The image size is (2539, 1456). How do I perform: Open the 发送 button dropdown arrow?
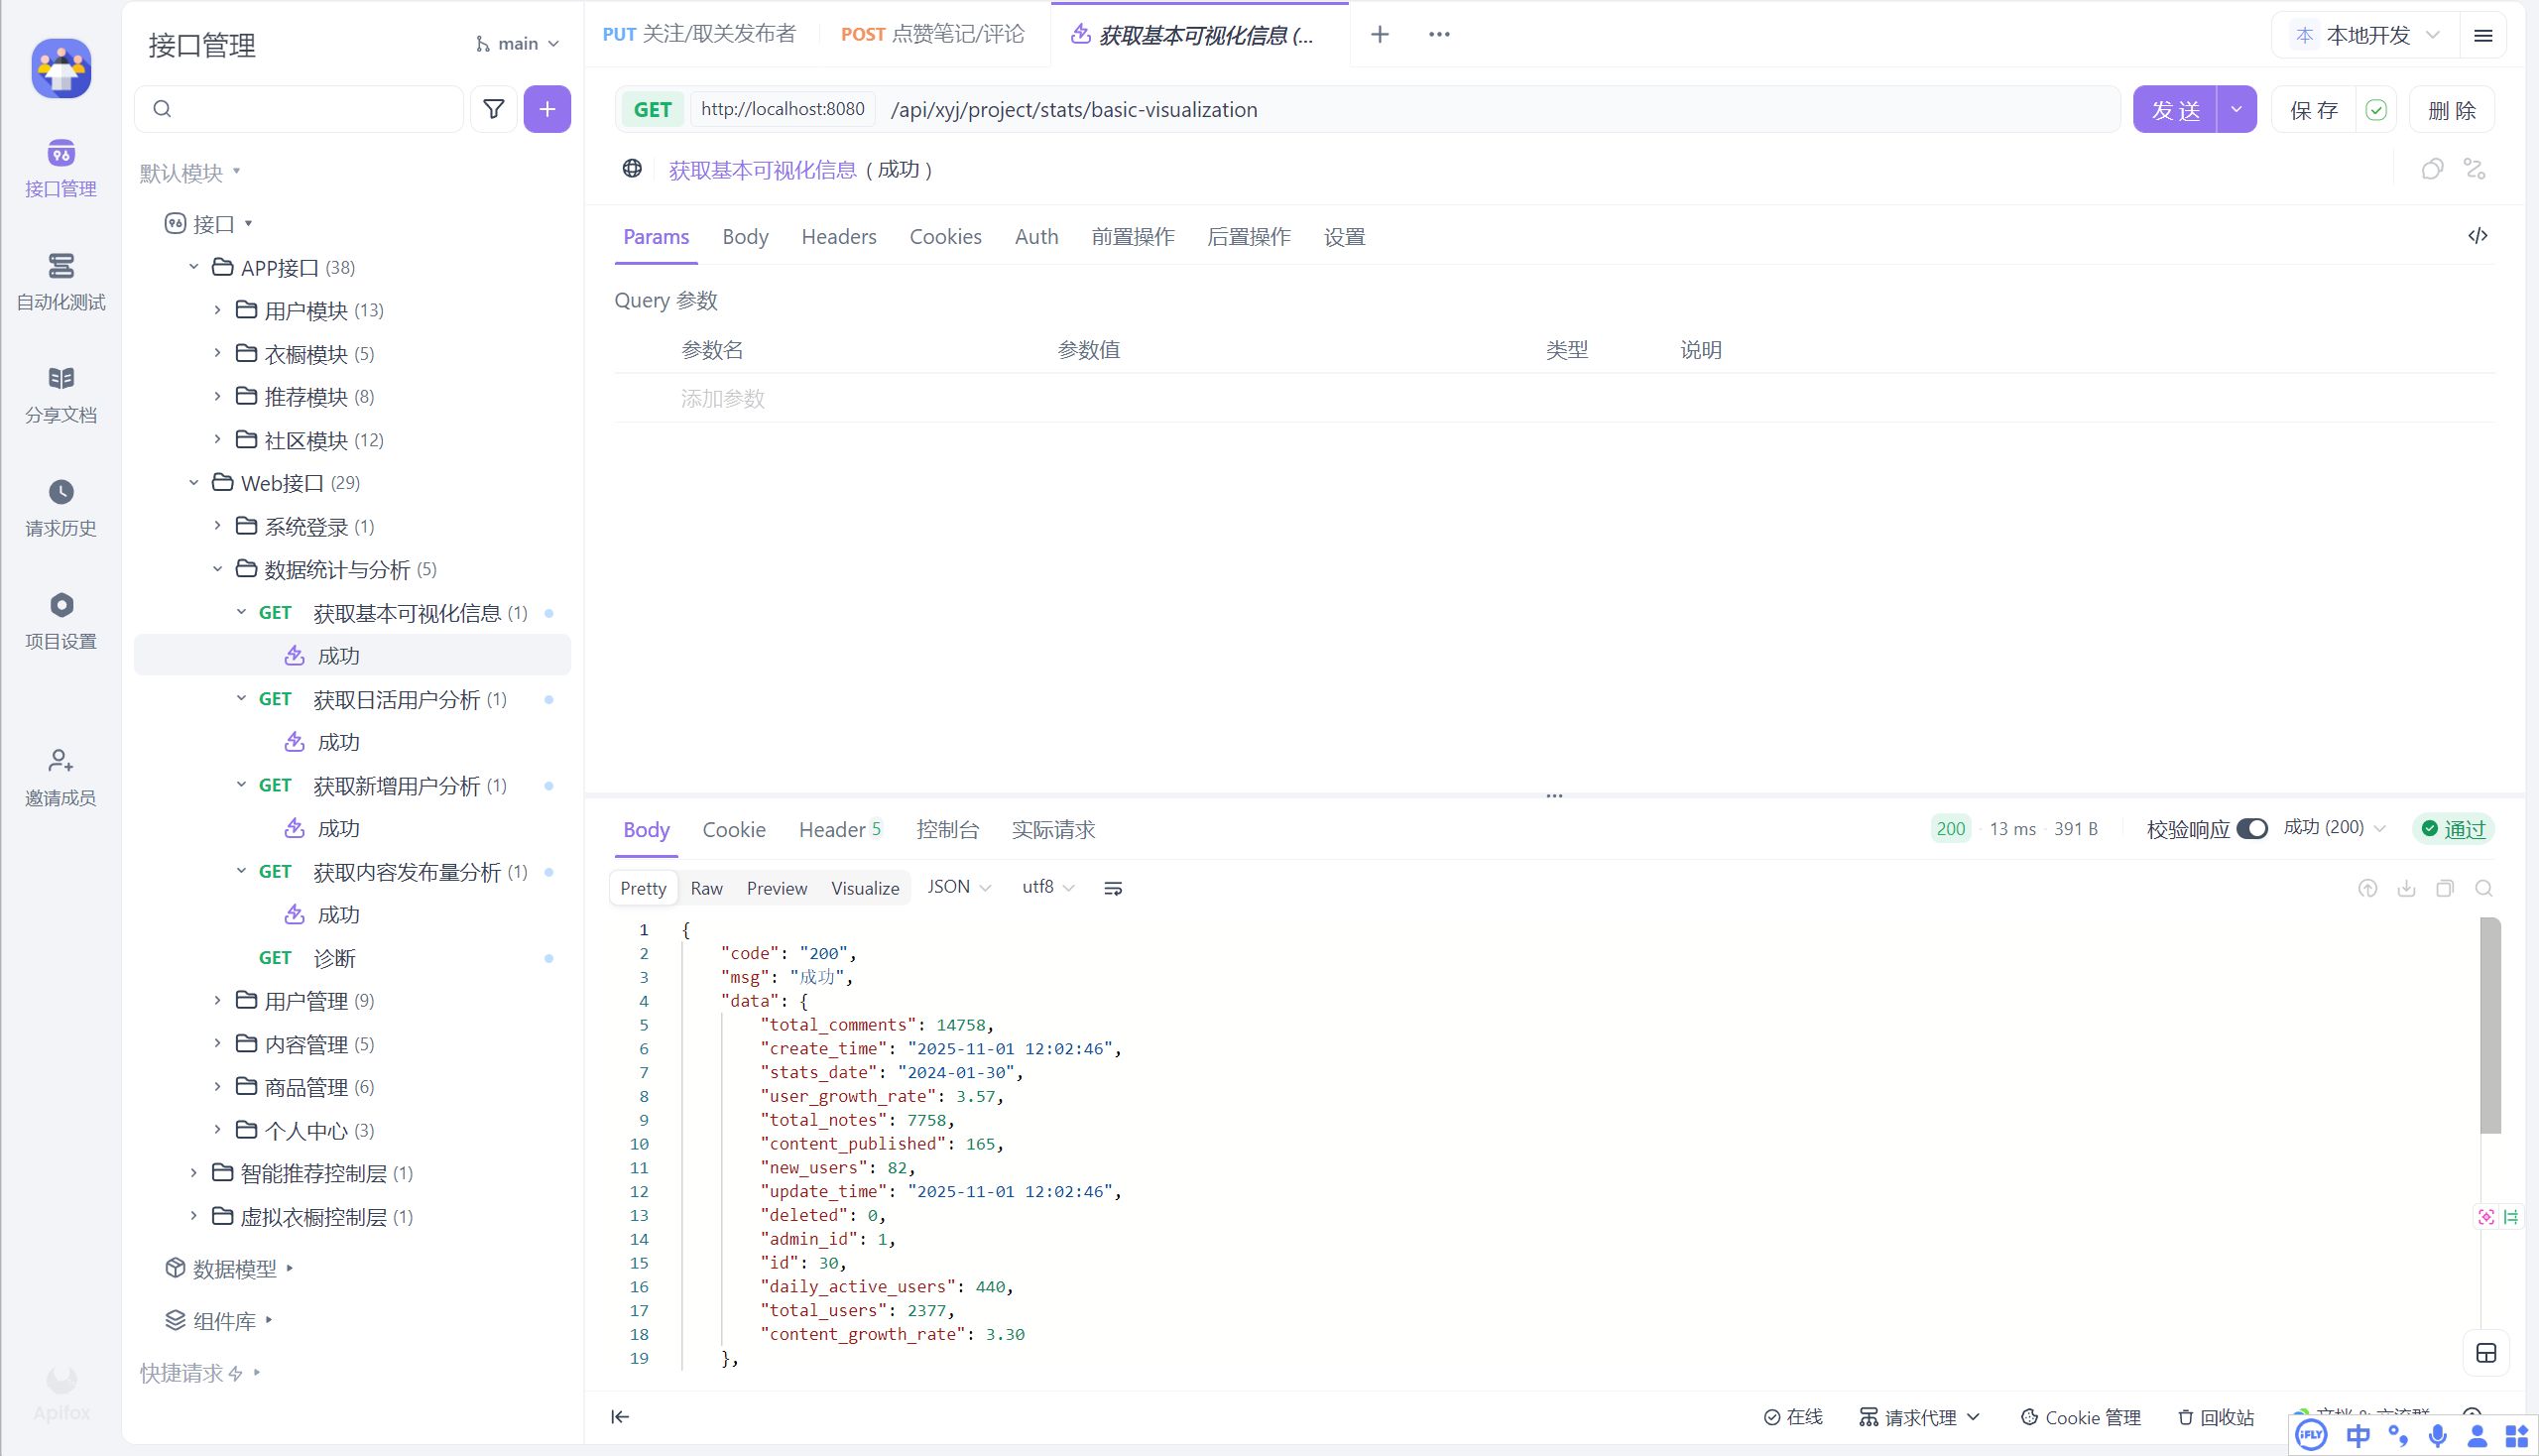pyautogui.click(x=2237, y=109)
